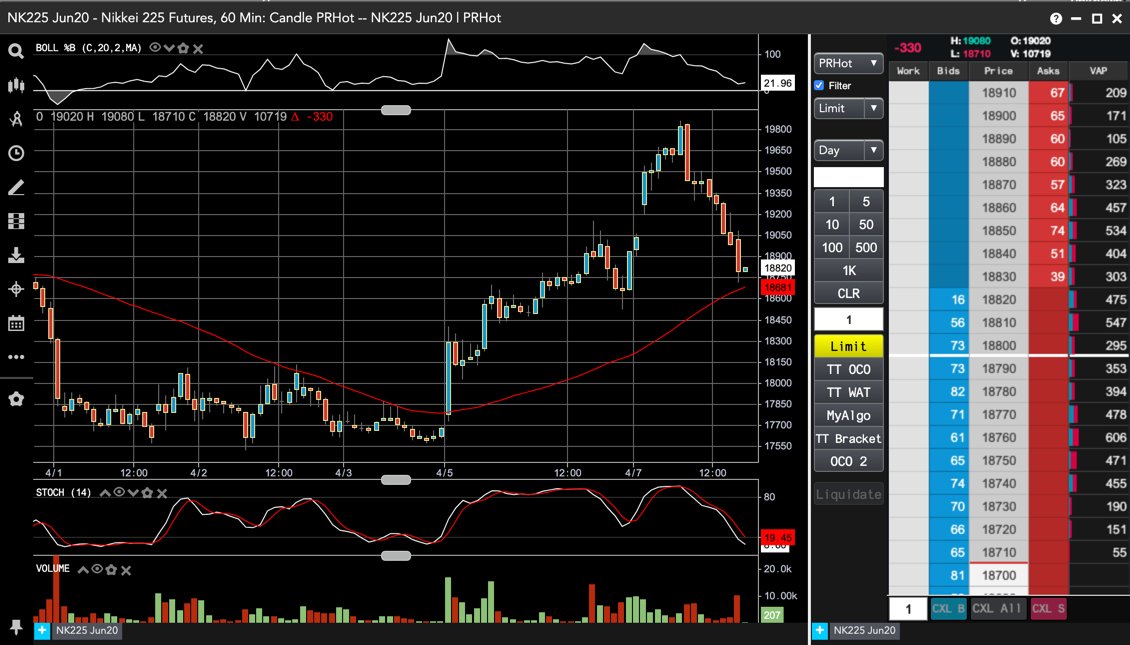Select the yellow Limit order button

tap(848, 347)
